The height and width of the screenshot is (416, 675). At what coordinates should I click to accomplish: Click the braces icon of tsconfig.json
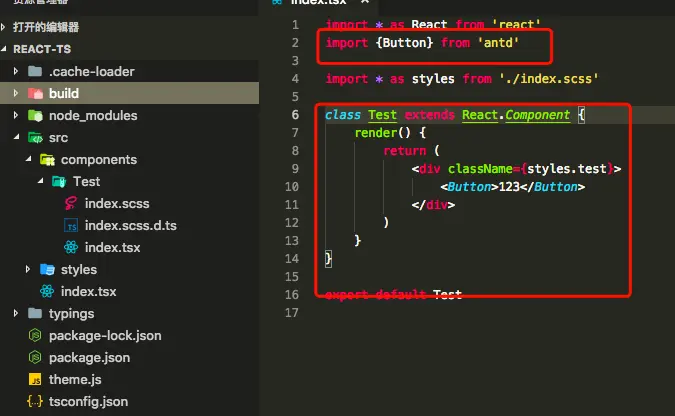point(35,401)
